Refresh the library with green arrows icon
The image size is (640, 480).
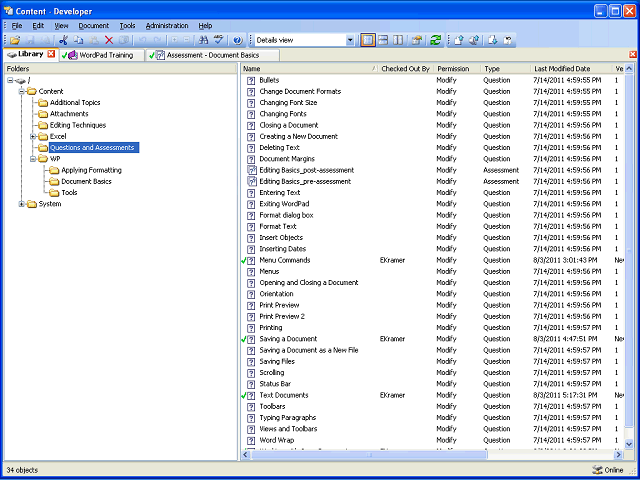pyautogui.click(x=436, y=40)
